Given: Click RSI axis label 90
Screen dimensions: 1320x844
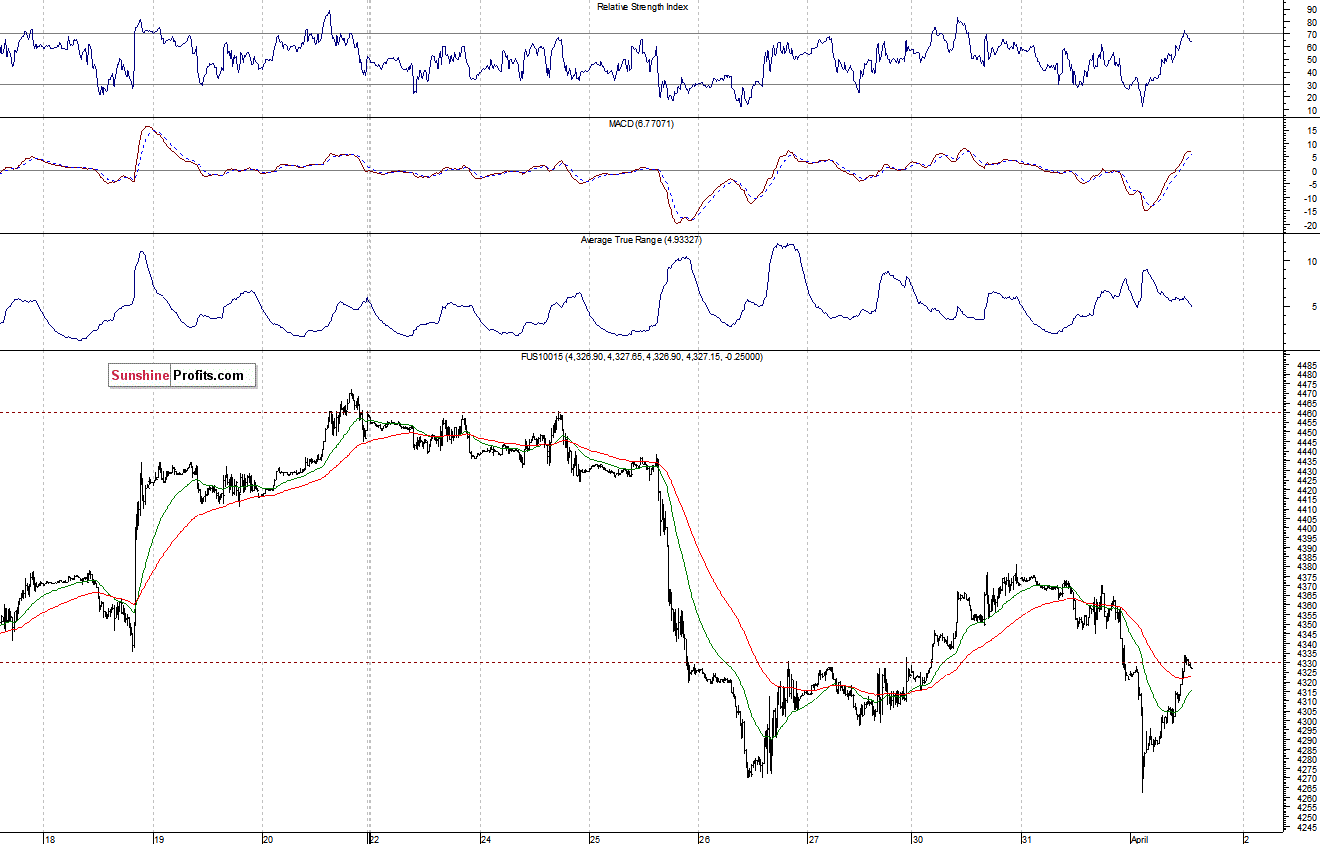Looking at the screenshot, I should pos(1311,9).
